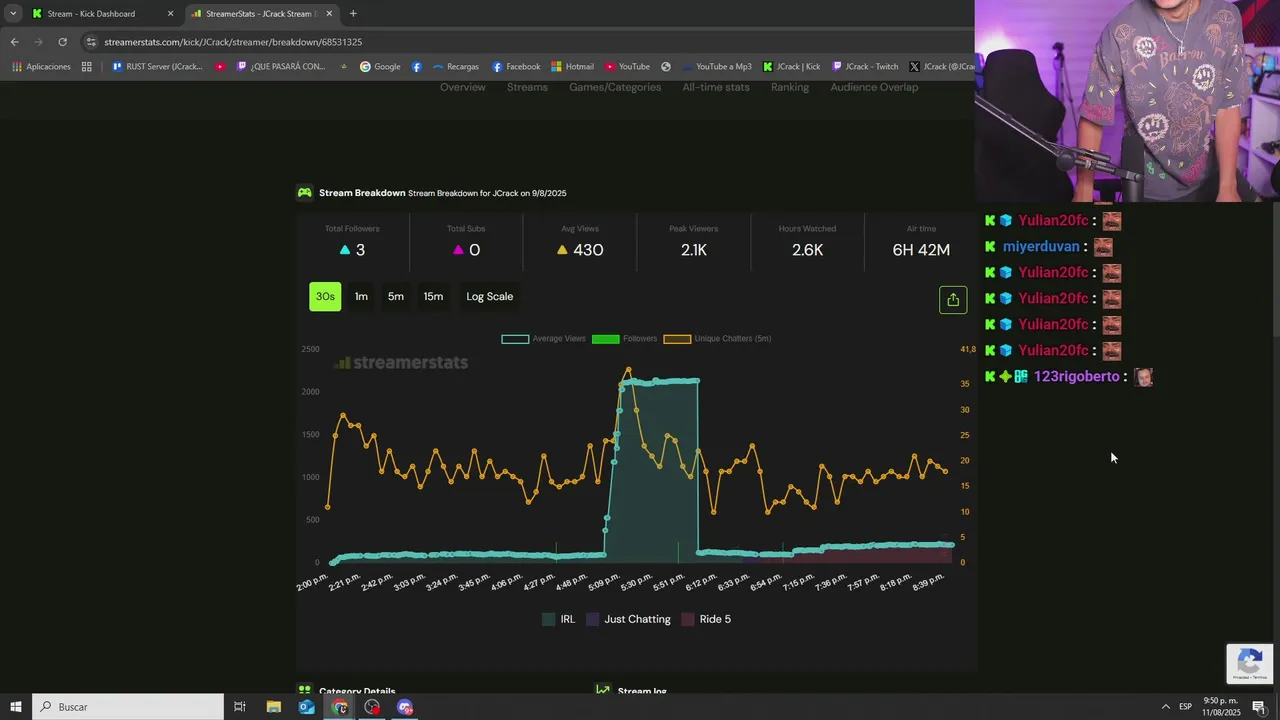Select the 30s chart interval
The image size is (1280, 720).
tap(325, 296)
